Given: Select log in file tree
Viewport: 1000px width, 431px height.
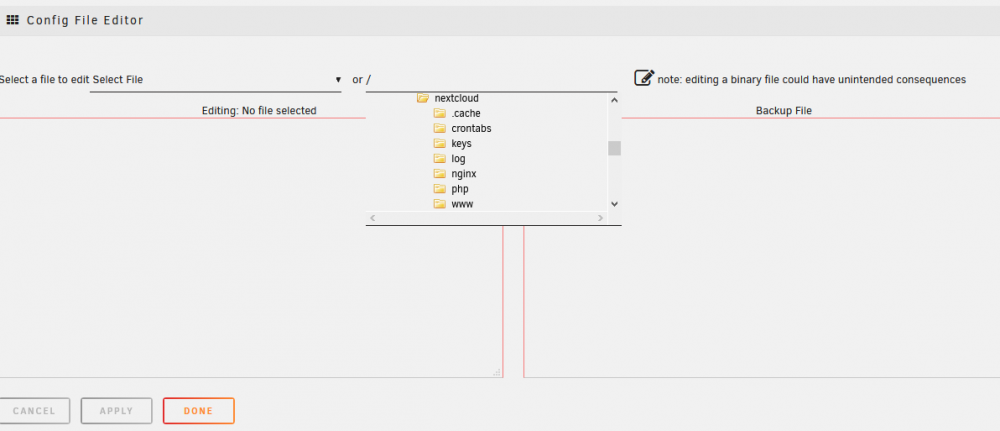Looking at the screenshot, I should coord(458,159).
